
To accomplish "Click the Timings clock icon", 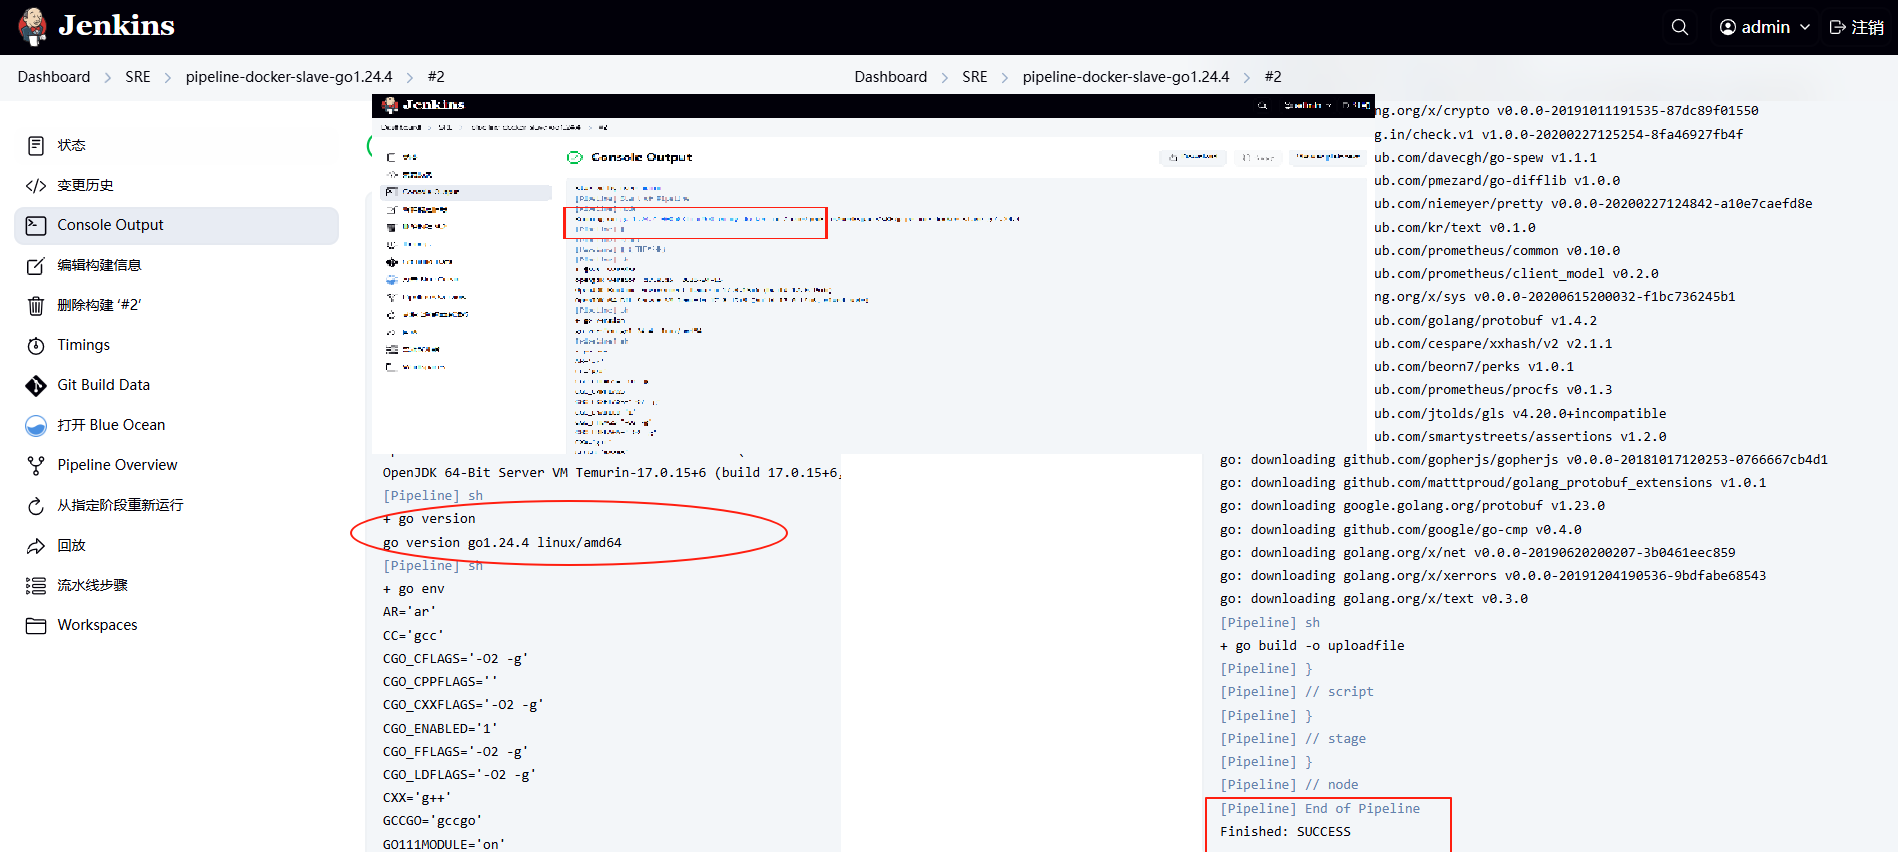I will pos(36,346).
